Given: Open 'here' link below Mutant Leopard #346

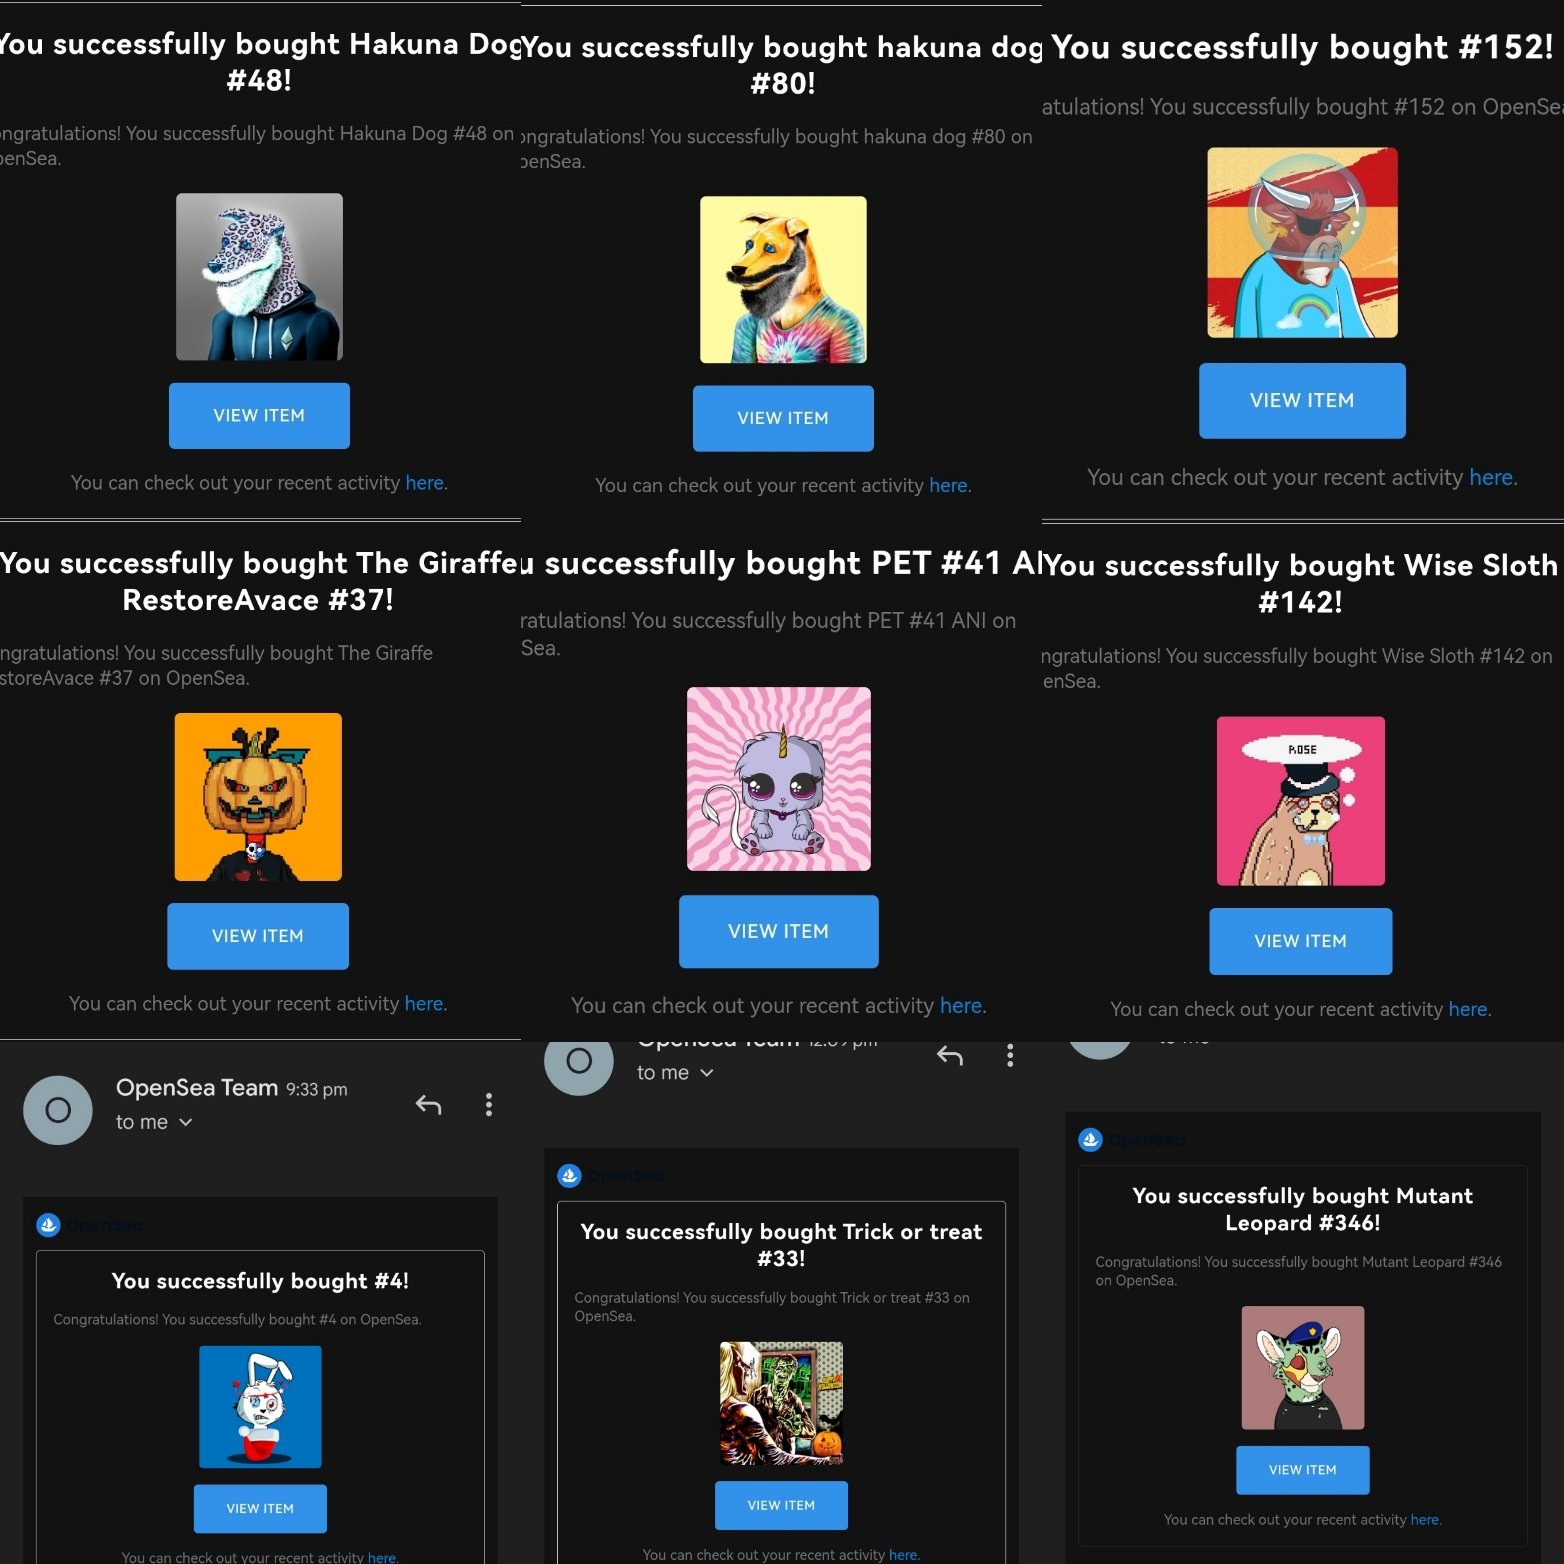Looking at the screenshot, I should point(1425,1520).
